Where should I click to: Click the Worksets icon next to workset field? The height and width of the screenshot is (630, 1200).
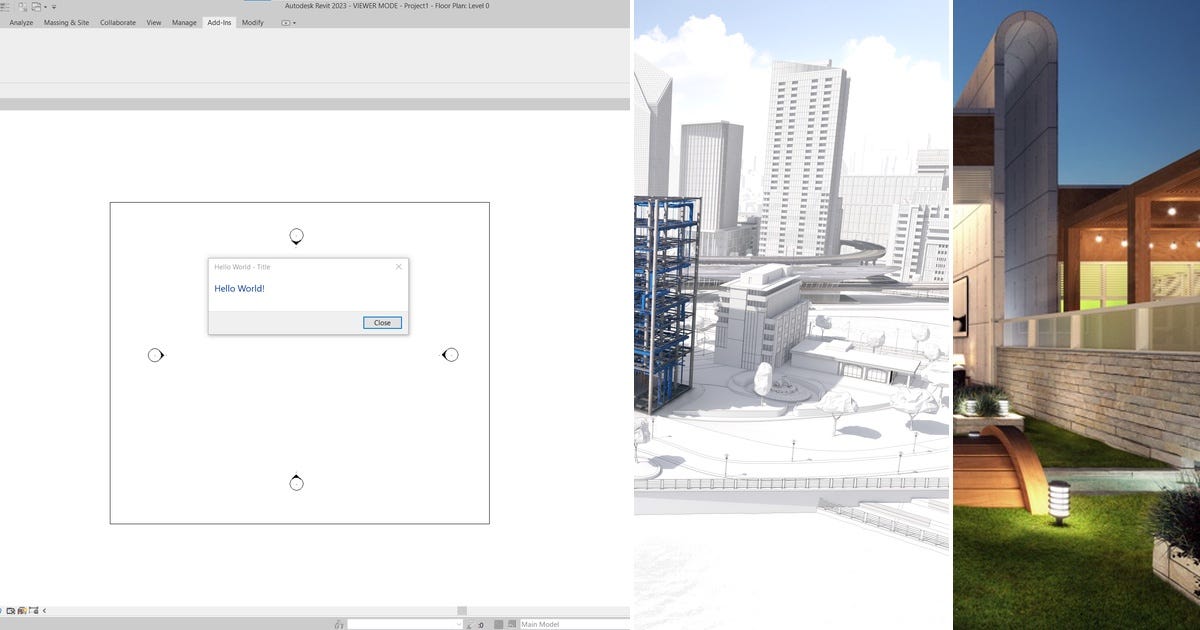click(x=338, y=623)
